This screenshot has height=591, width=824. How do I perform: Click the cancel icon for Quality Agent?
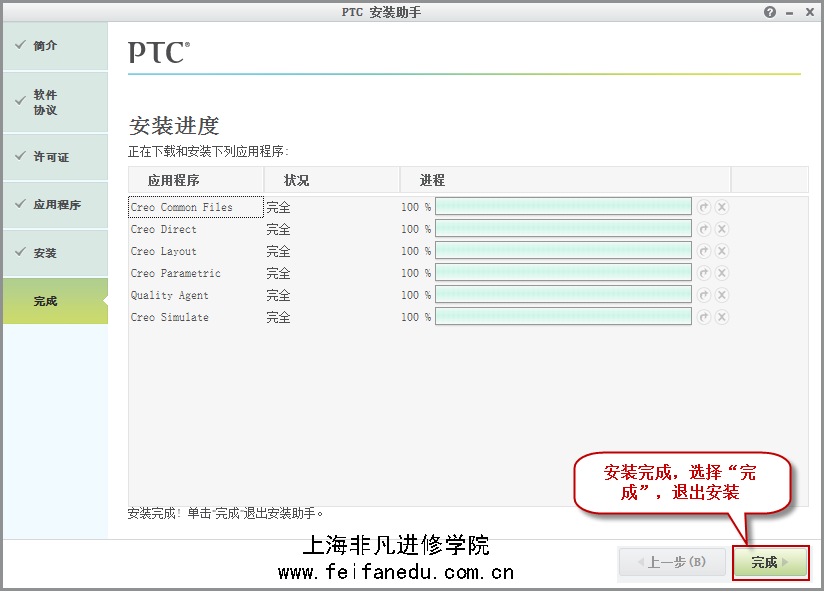point(722,295)
